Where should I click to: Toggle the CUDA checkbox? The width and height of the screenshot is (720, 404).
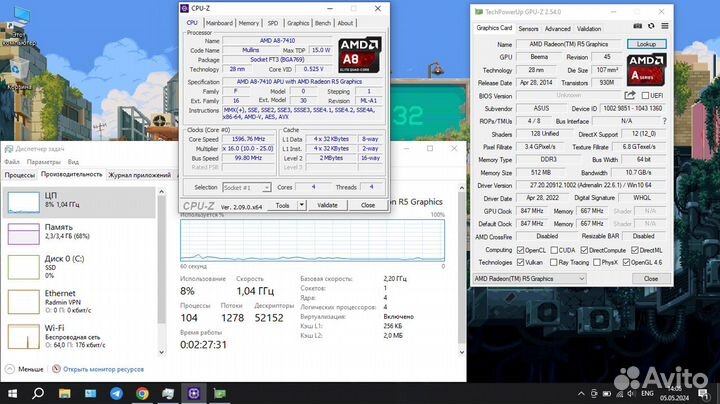(x=554, y=250)
